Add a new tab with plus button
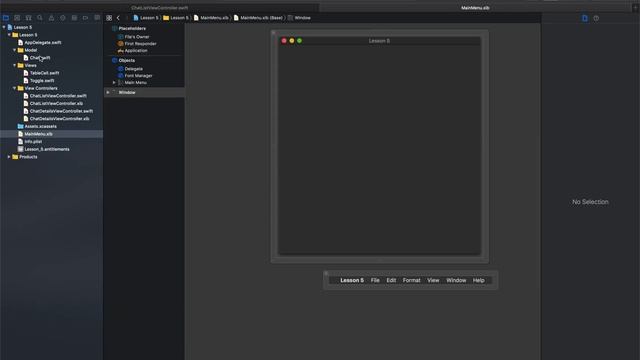This screenshot has height=360, width=640. click(636, 7)
